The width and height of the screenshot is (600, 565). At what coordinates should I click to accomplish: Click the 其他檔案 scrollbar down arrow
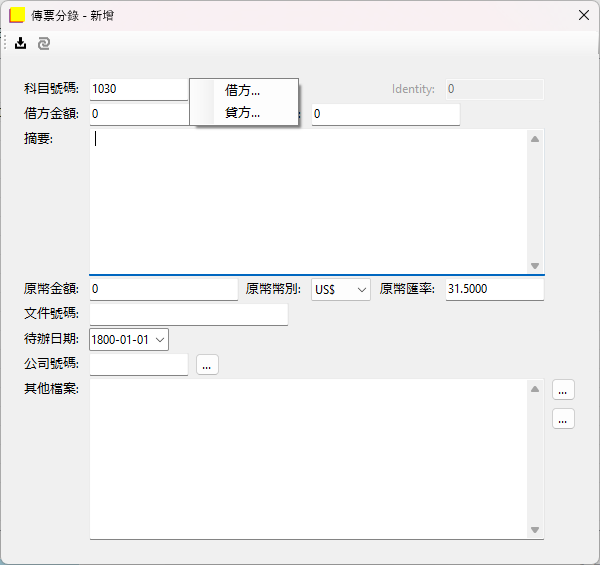point(535,530)
